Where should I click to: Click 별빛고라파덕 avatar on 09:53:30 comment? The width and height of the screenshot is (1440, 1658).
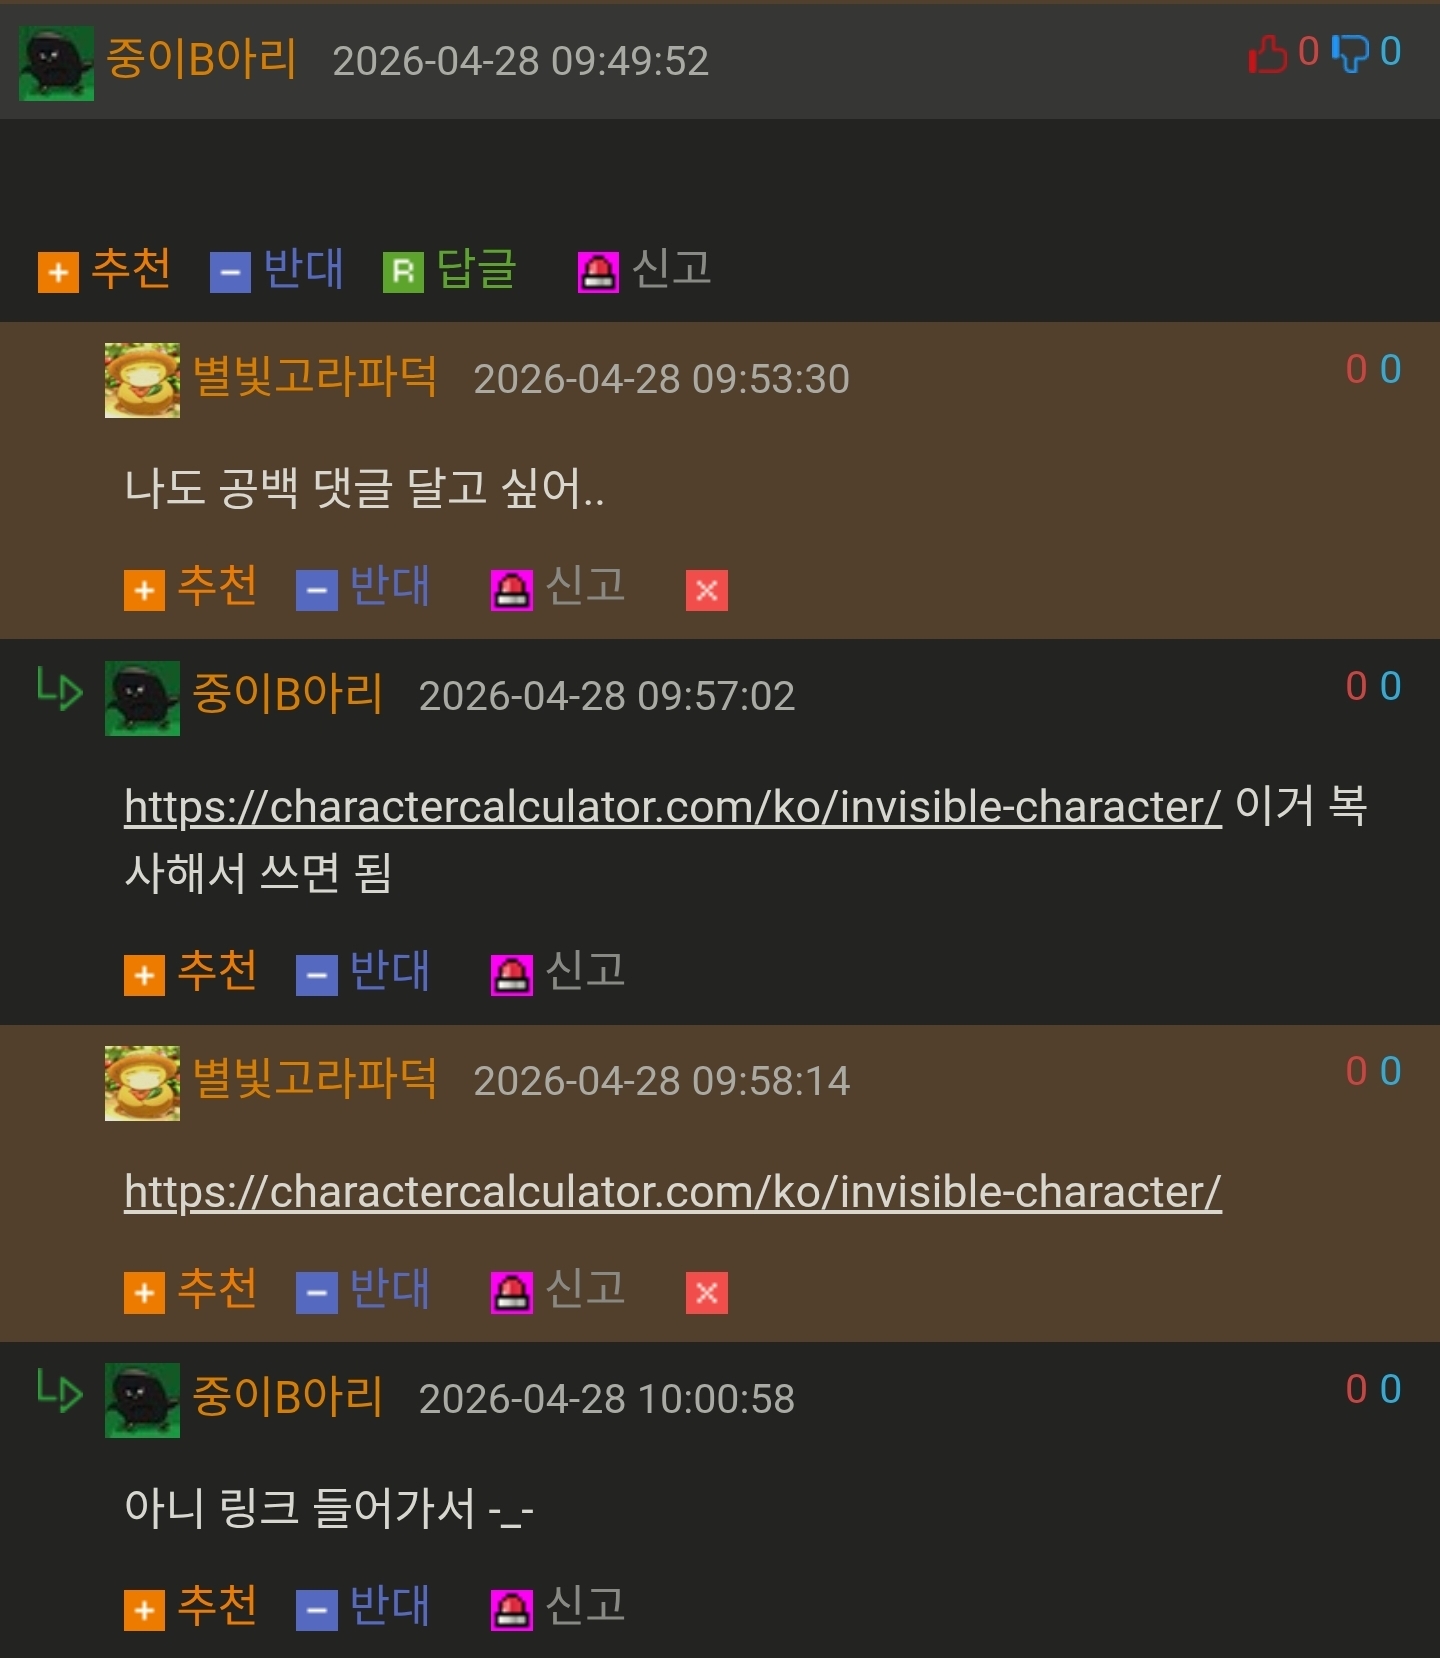tap(142, 380)
